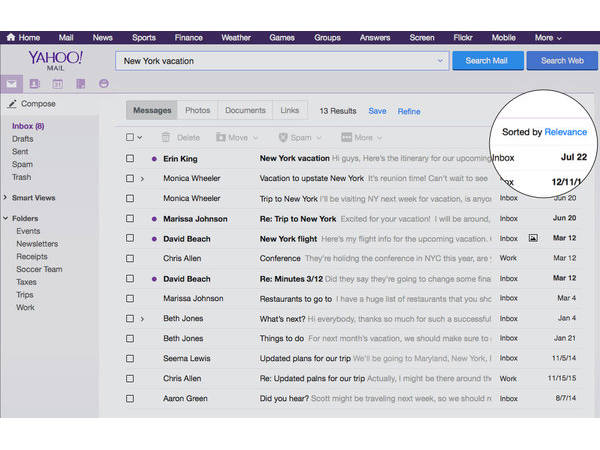This screenshot has height=450, width=600.
Task: Click the Save search link
Action: (377, 111)
